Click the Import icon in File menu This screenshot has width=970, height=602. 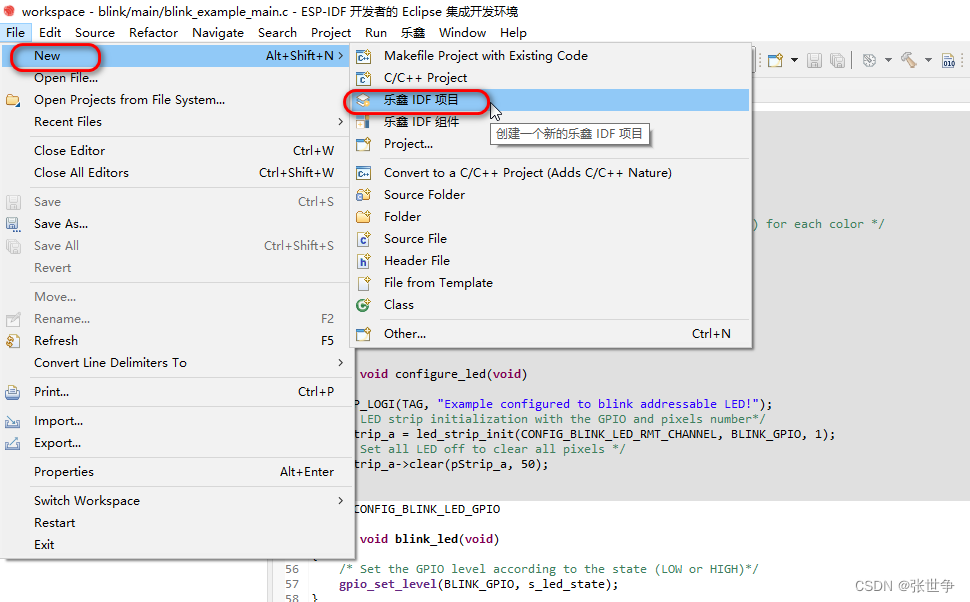coord(13,421)
